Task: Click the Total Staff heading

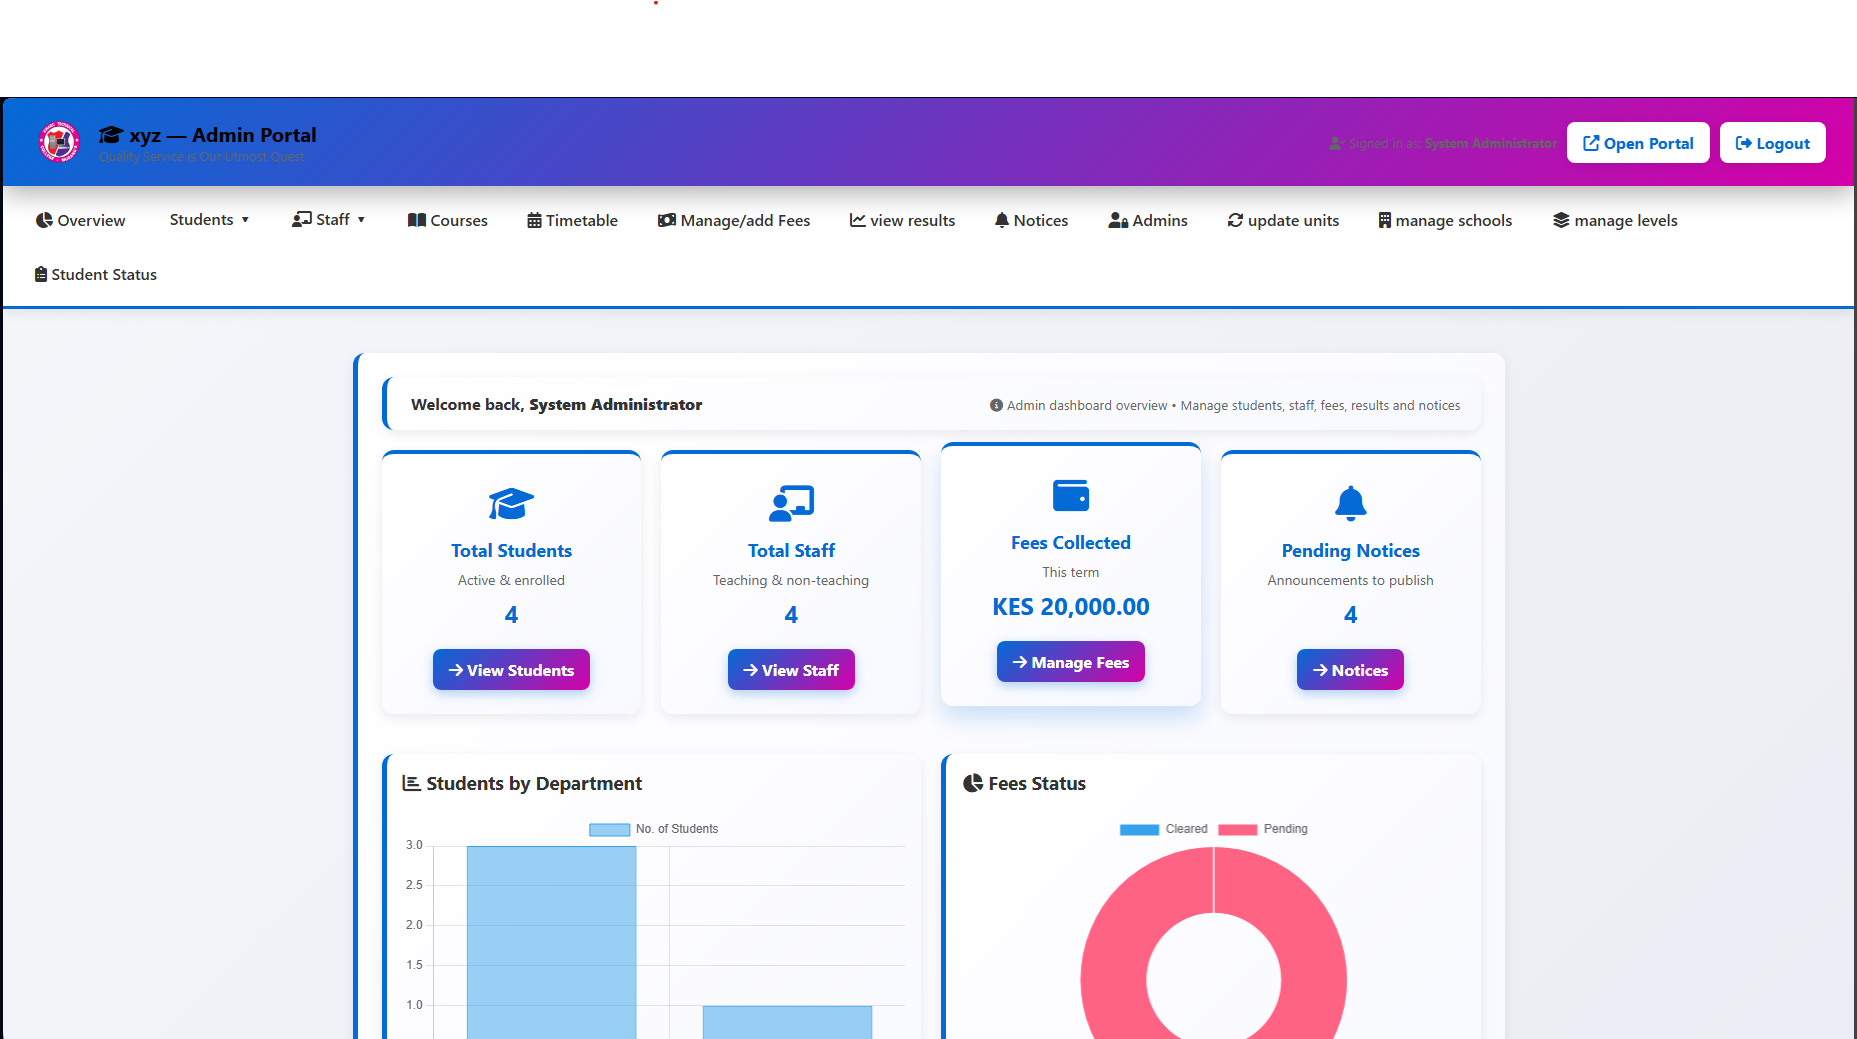Action: [791, 551]
